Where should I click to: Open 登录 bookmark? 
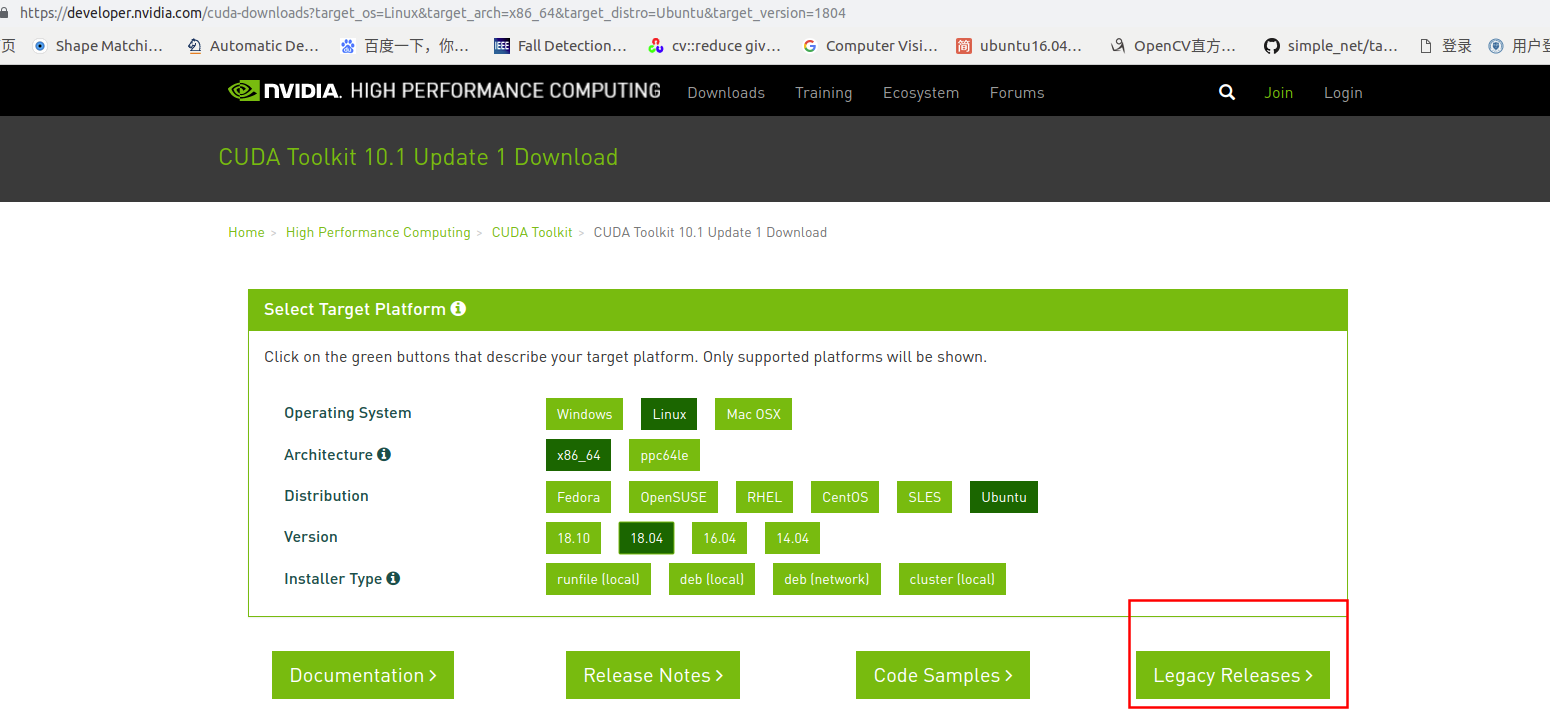[1446, 46]
